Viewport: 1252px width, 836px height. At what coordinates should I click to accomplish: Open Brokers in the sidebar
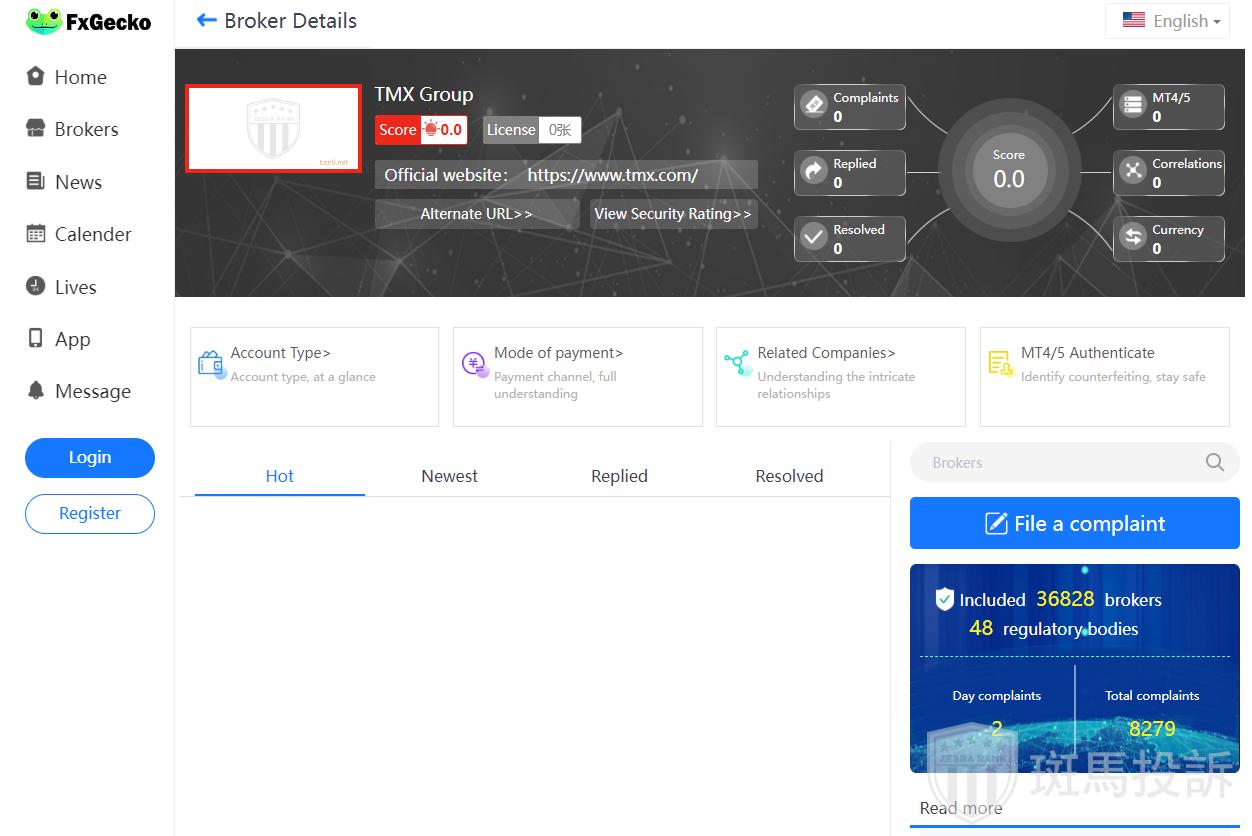pyautogui.click(x=86, y=129)
